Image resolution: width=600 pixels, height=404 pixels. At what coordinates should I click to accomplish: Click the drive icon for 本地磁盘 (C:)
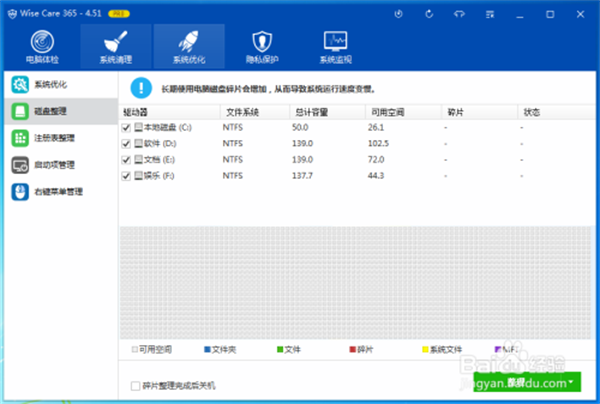(139, 127)
